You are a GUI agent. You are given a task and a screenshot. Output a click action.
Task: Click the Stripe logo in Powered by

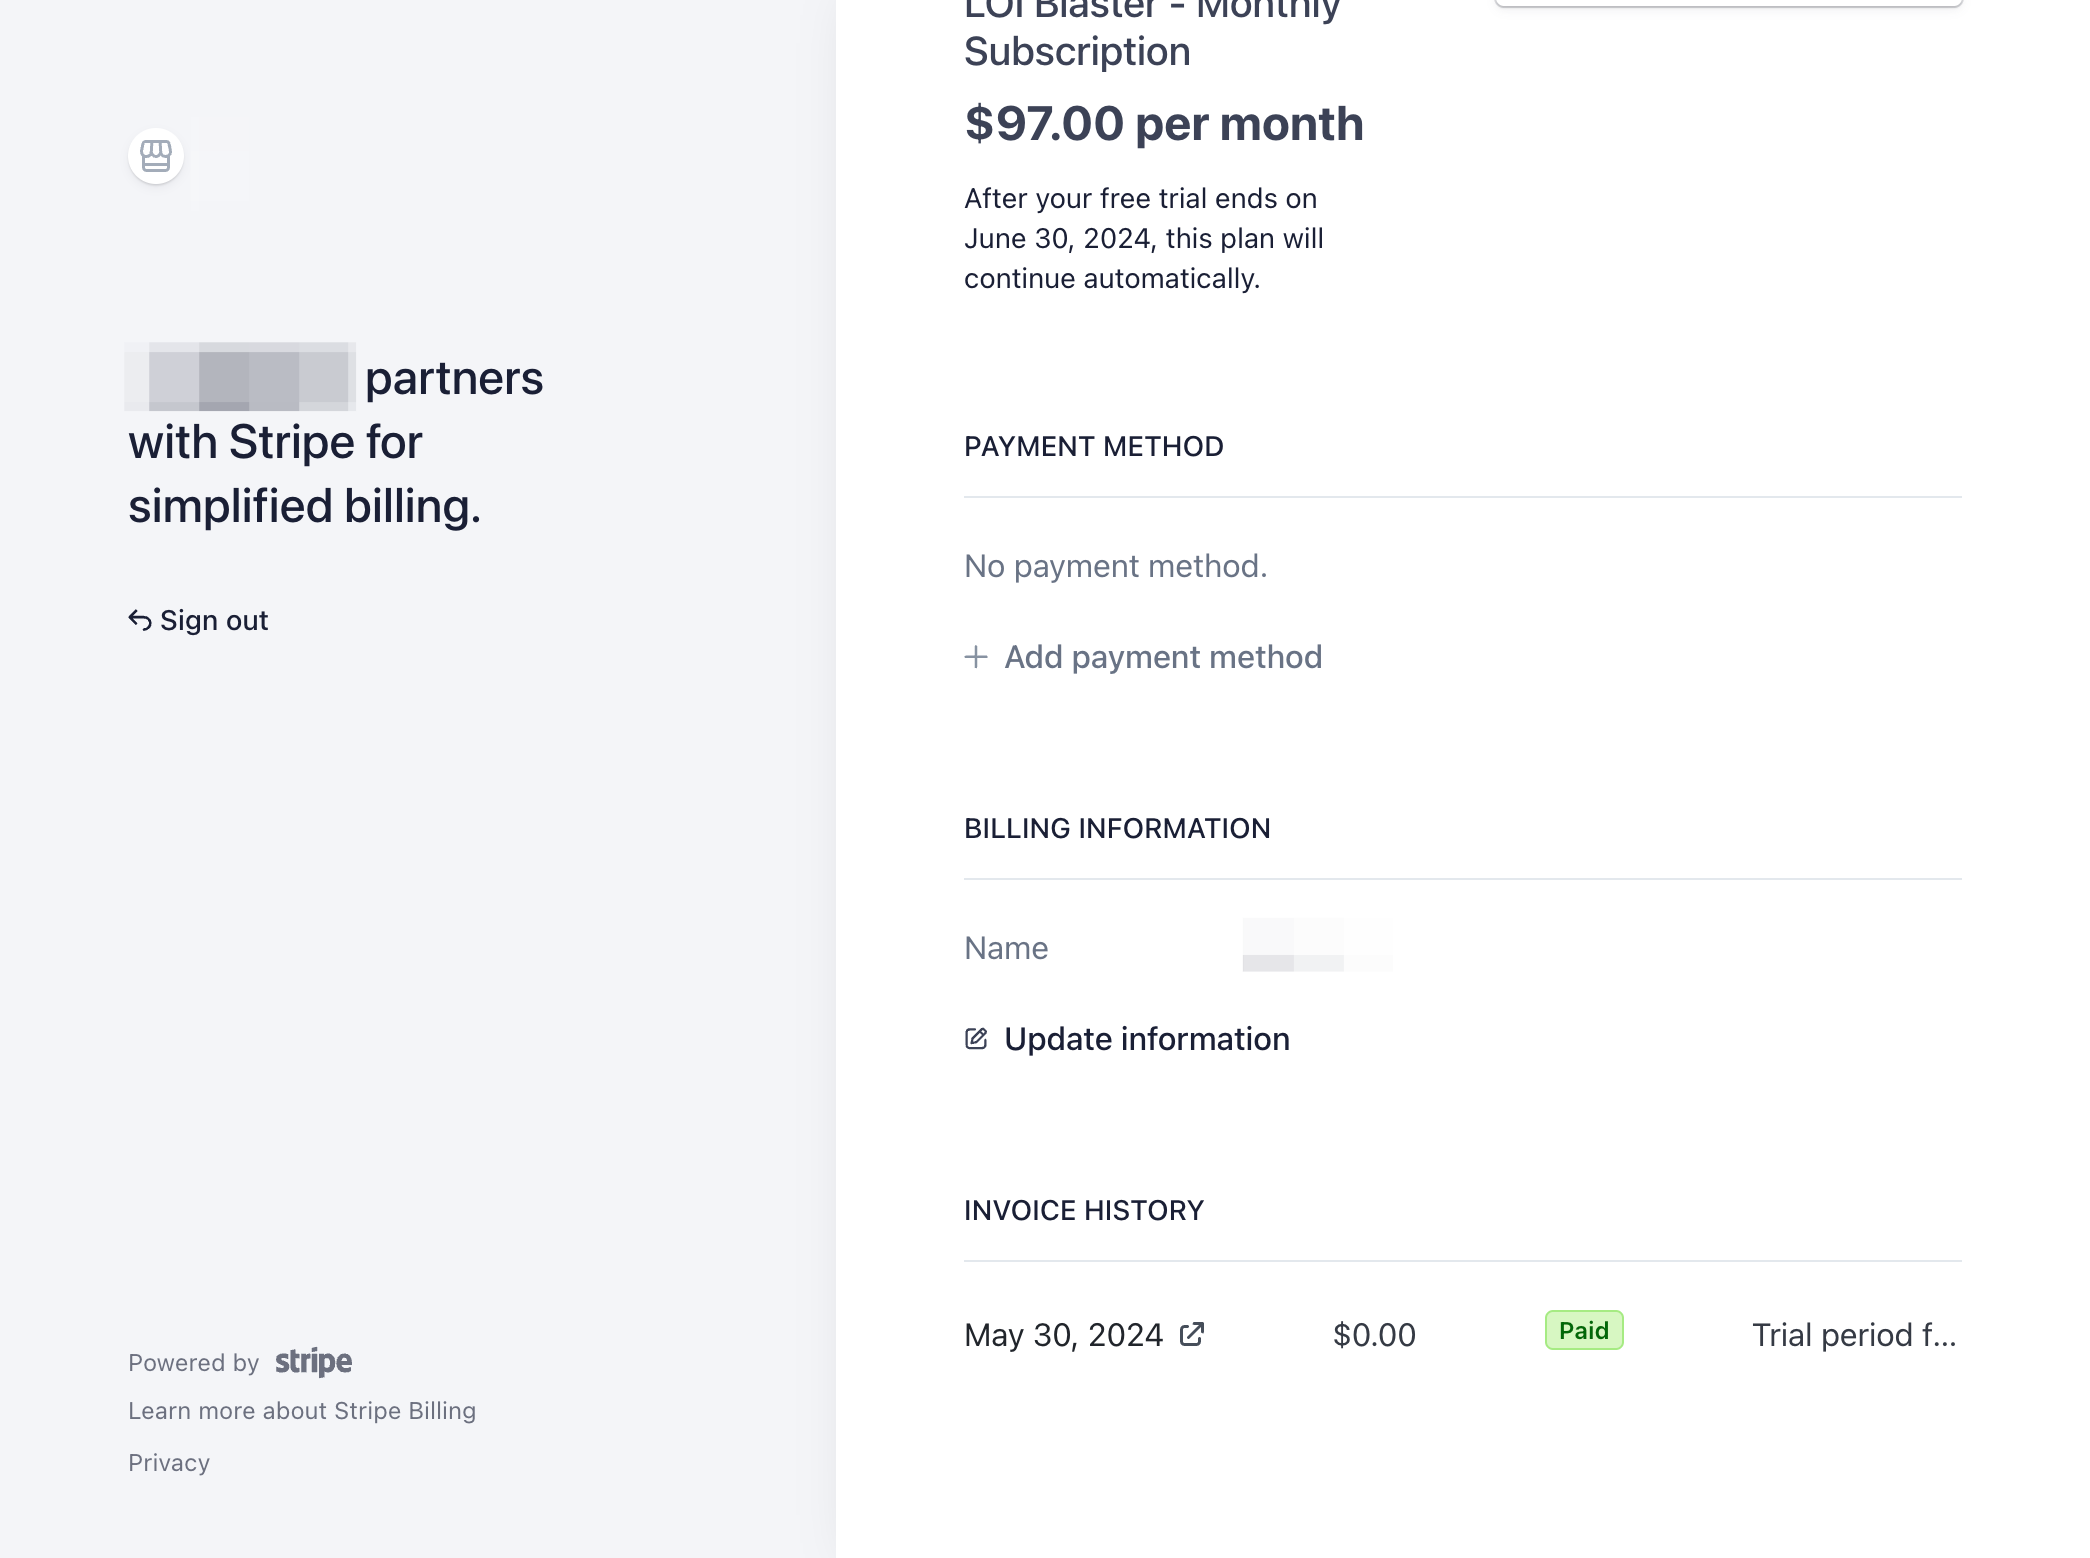tap(313, 1362)
